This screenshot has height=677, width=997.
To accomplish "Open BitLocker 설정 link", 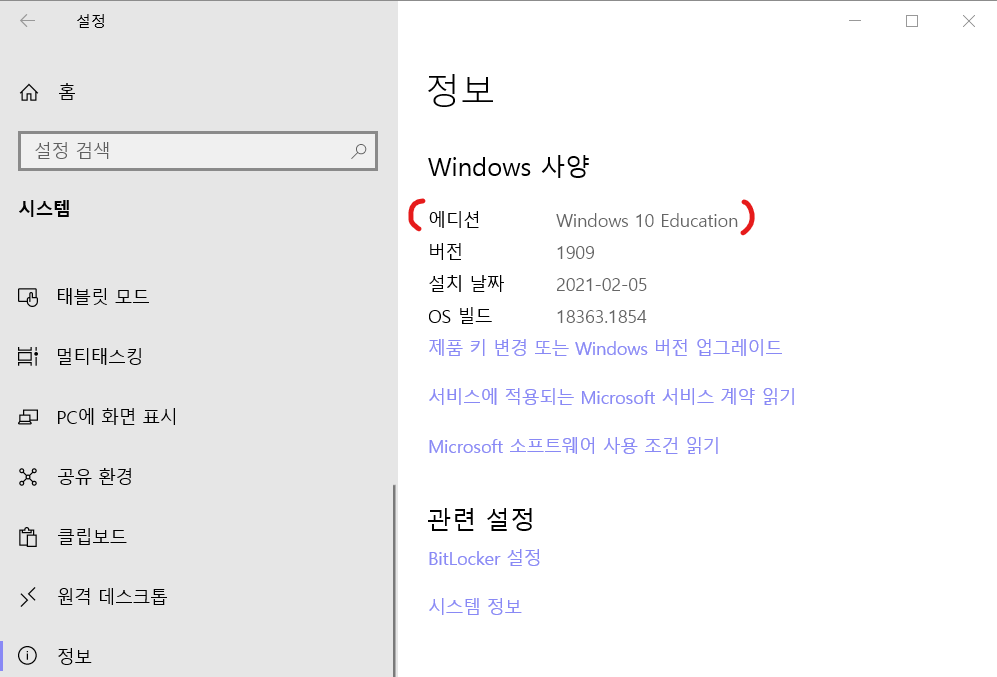I will click(x=485, y=558).
